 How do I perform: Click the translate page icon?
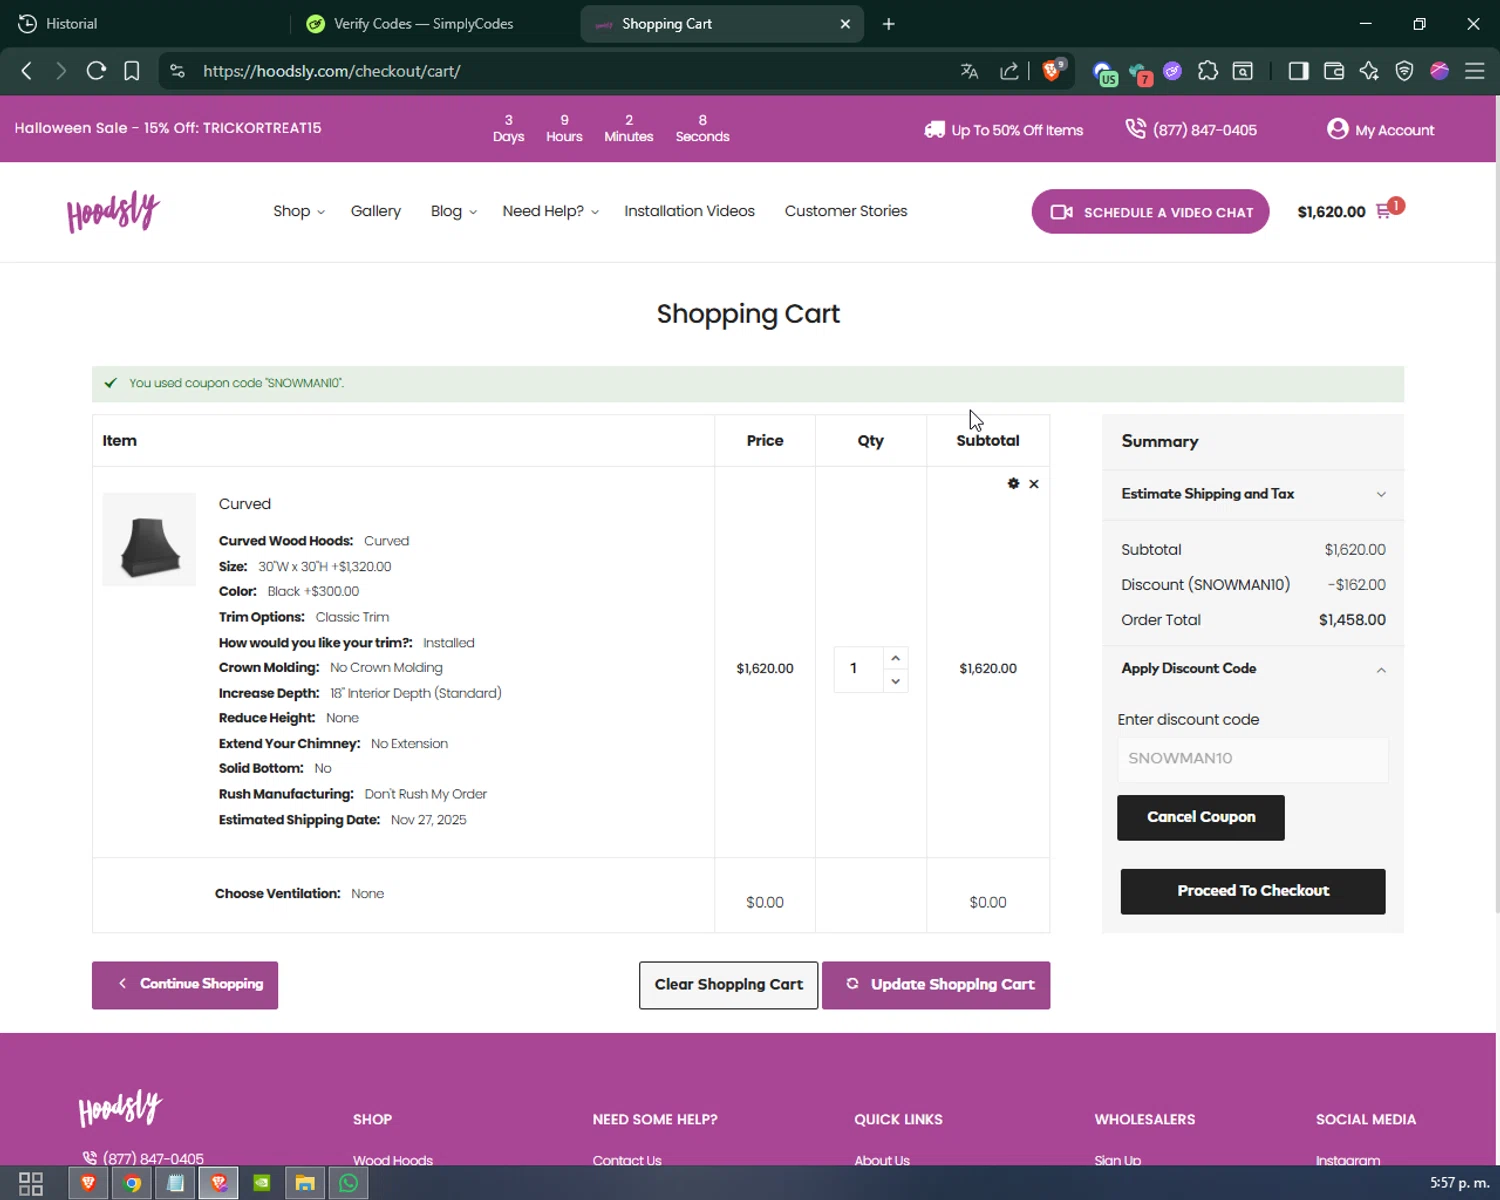[x=969, y=71]
